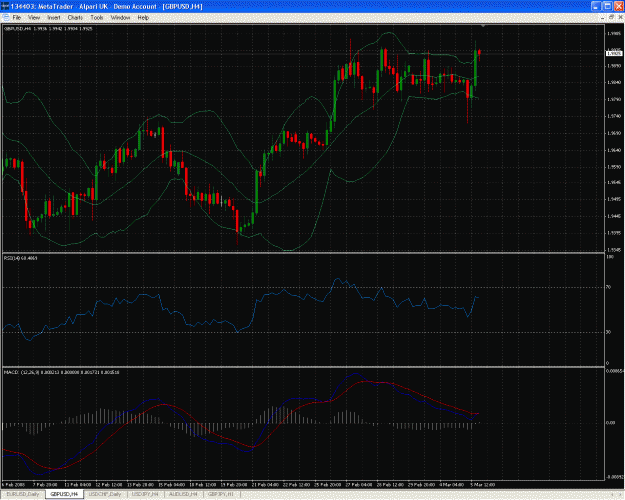Click the RSI 70 level label
This screenshot has height=500, width=625.
click(x=609, y=287)
